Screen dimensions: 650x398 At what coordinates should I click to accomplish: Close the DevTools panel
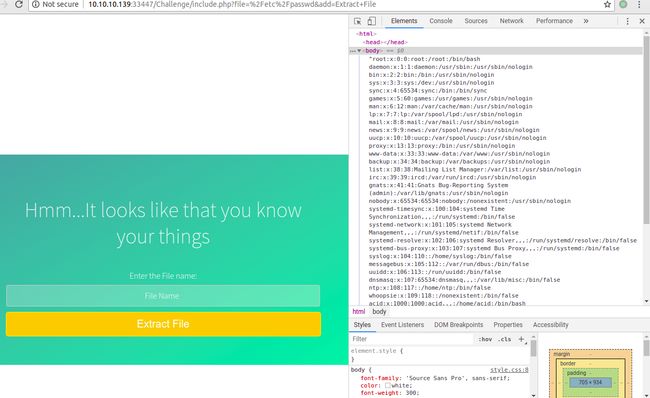coord(642,21)
